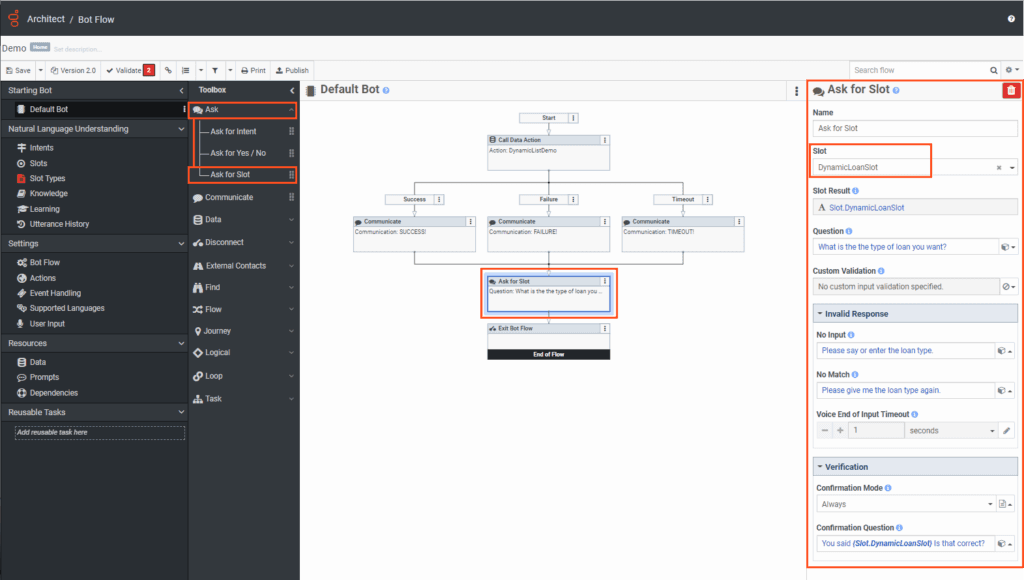Open the Confirmation Mode dropdown set to Always
Screen dimensions: 1024x580
point(905,503)
